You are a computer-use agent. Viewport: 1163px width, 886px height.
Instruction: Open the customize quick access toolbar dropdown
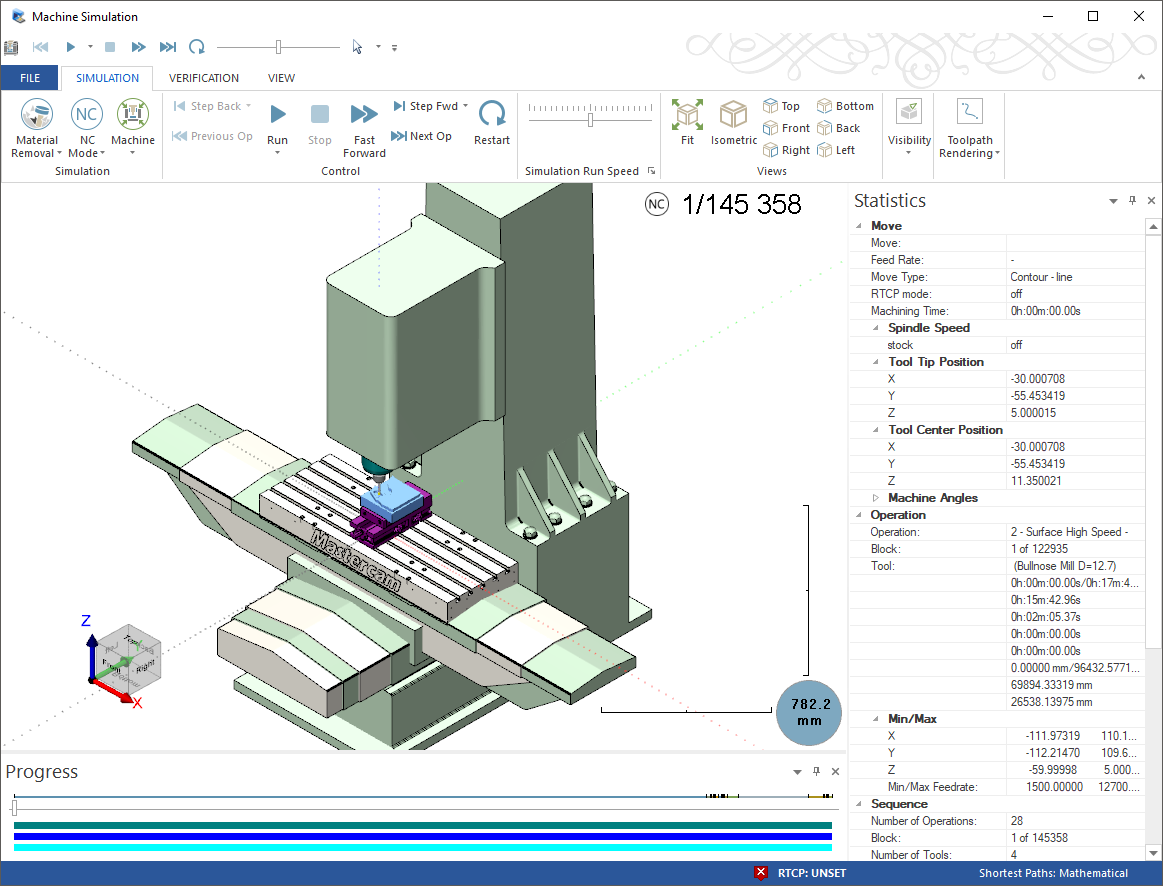tap(394, 47)
